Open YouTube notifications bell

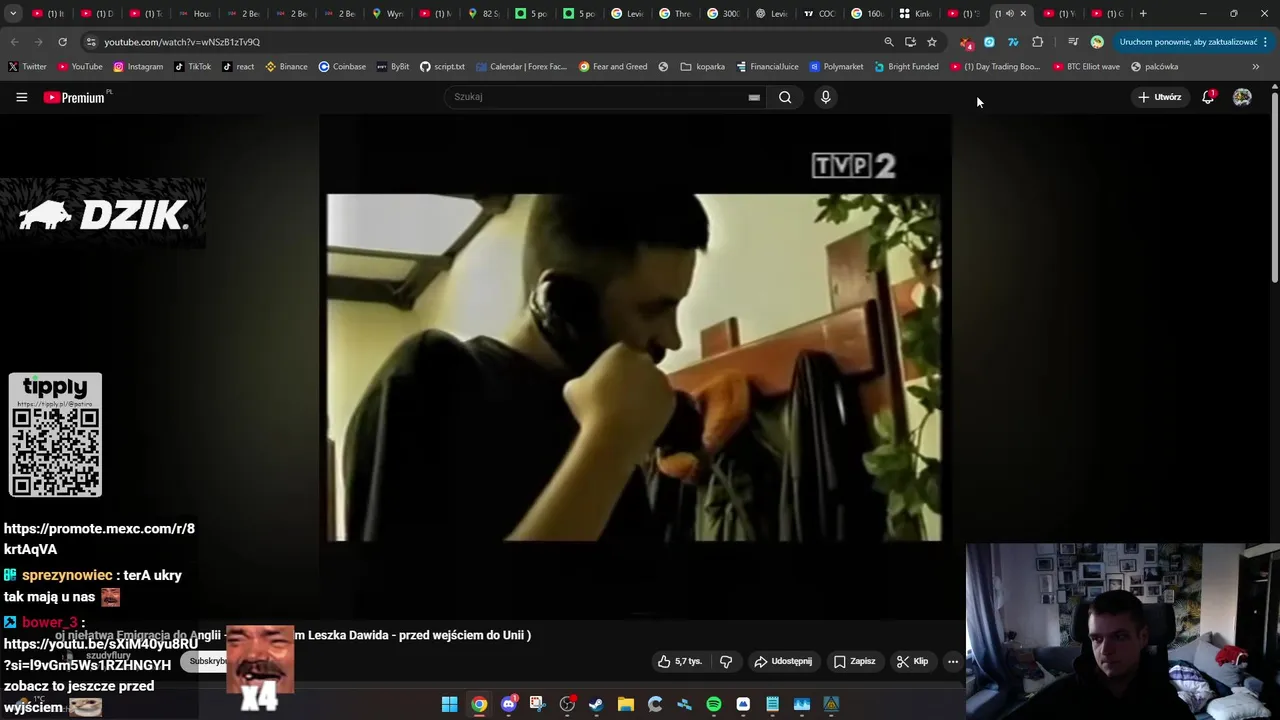tap(1208, 97)
